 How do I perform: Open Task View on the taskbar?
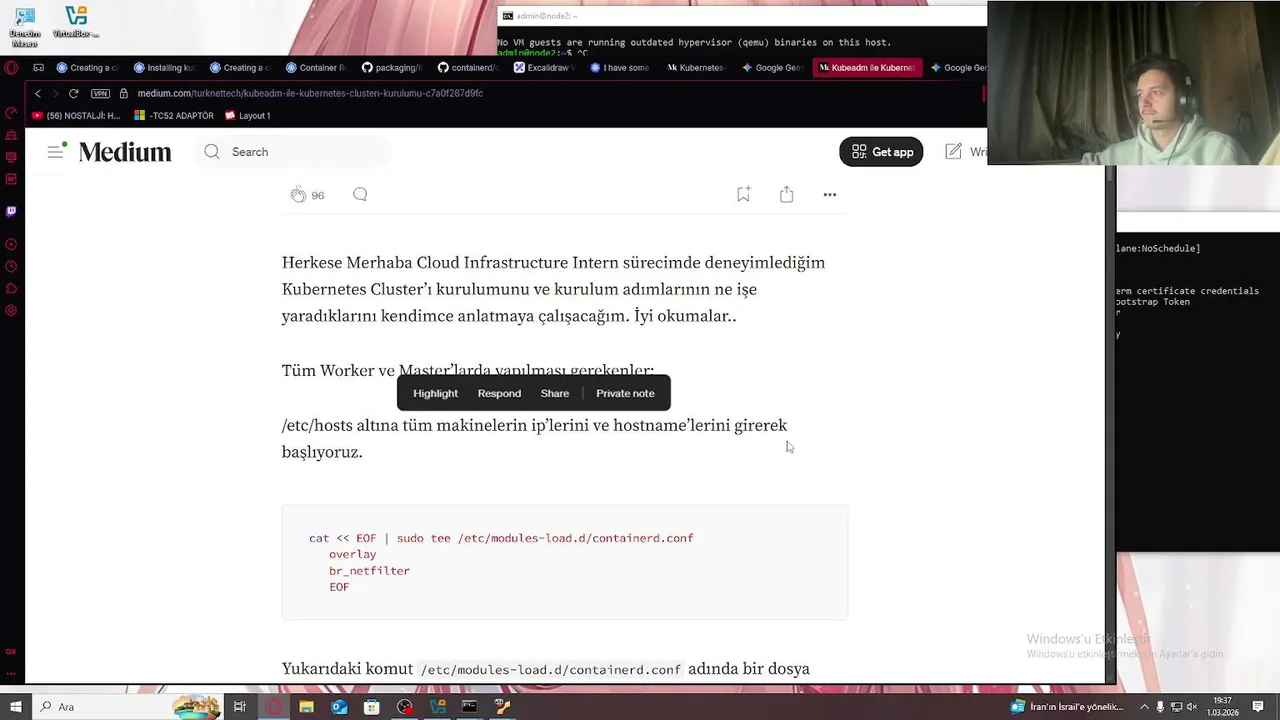tap(240, 707)
